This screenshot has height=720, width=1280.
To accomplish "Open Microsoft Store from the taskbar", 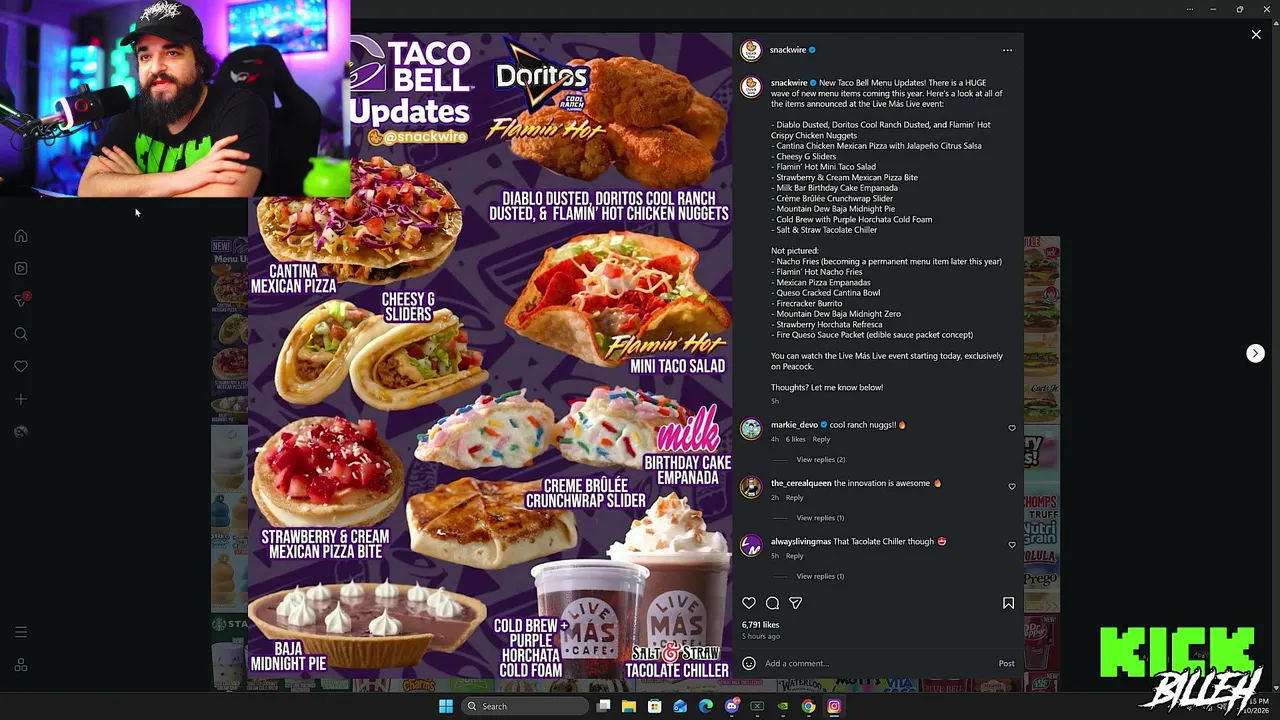I will (654, 706).
